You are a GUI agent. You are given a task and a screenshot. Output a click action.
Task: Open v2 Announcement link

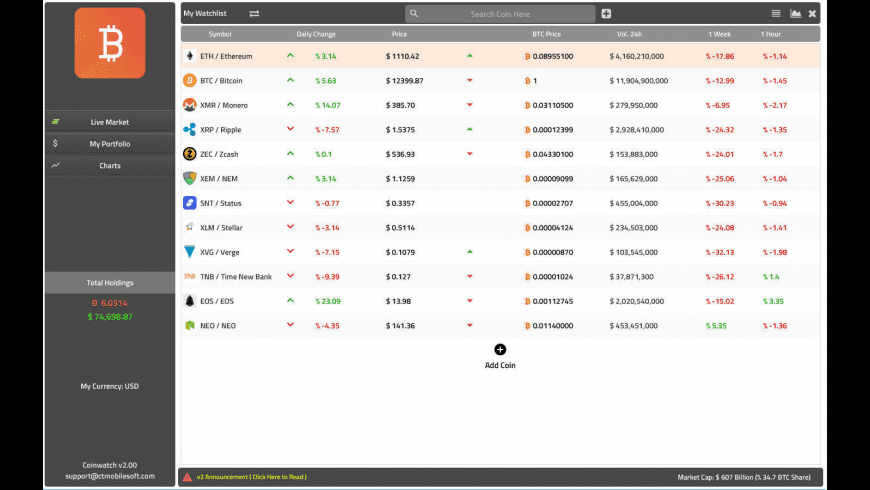(x=251, y=477)
